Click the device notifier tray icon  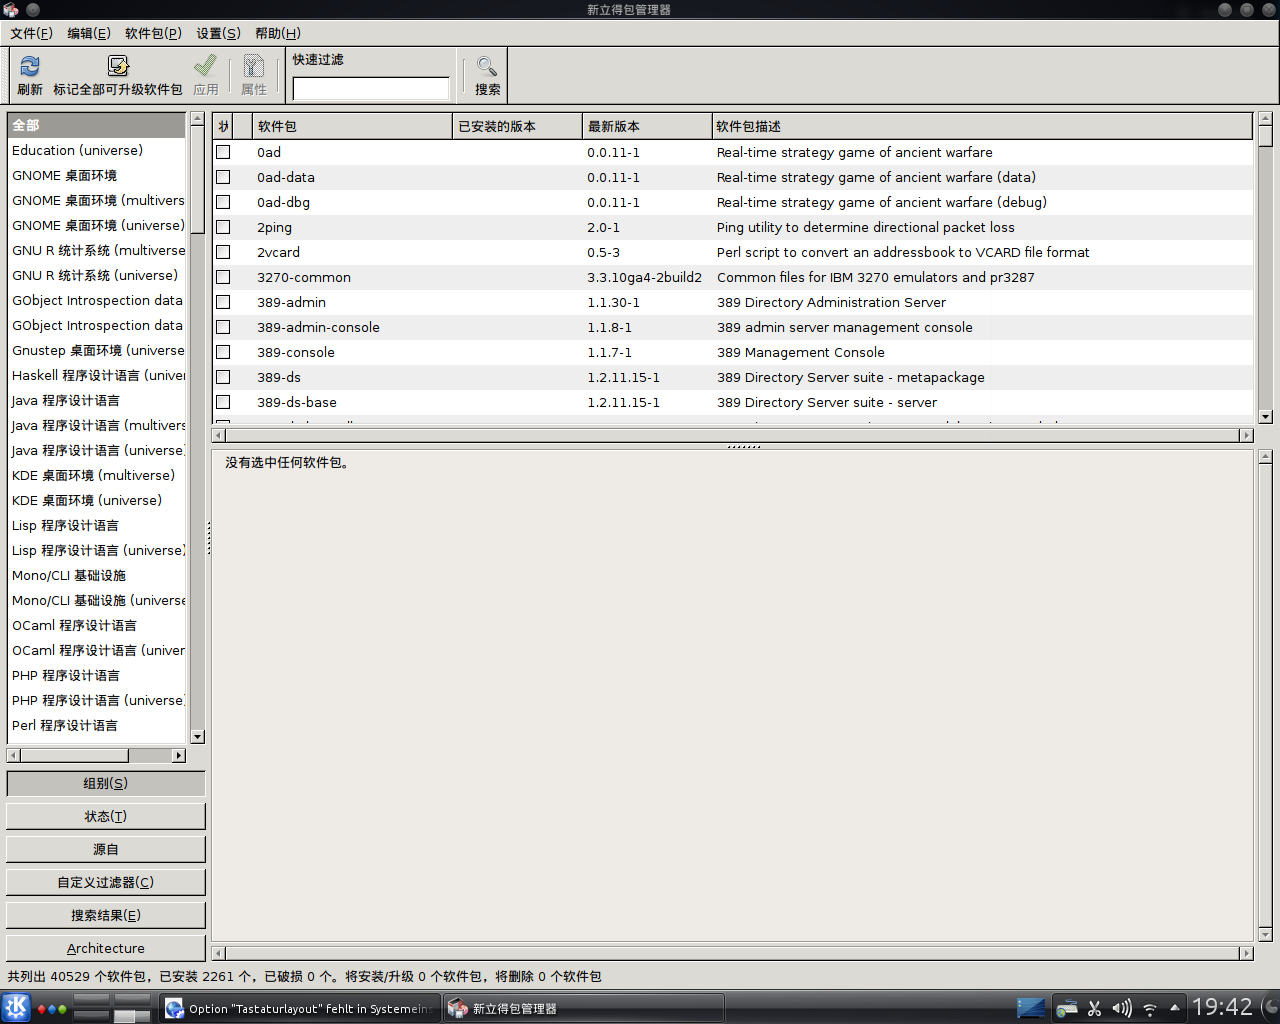point(1066,1008)
